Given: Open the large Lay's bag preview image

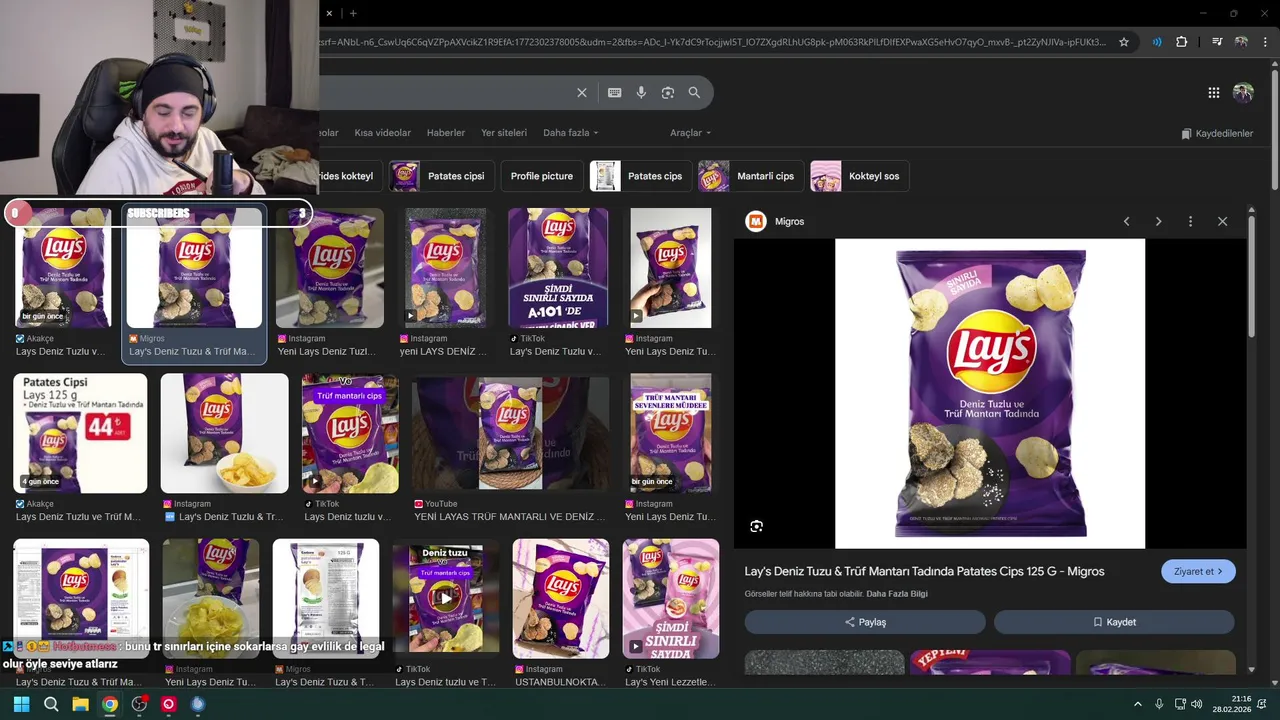Looking at the screenshot, I should 990,393.
